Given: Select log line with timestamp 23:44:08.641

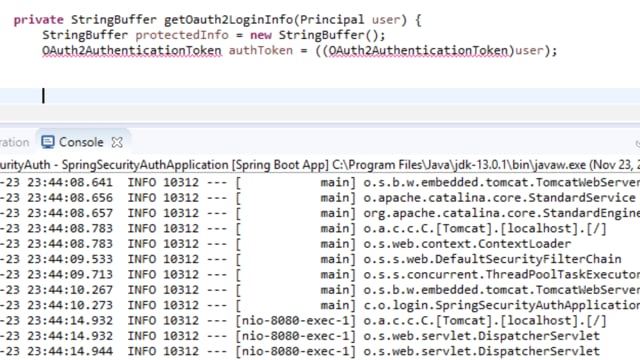Looking at the screenshot, I should click(x=320, y=182).
